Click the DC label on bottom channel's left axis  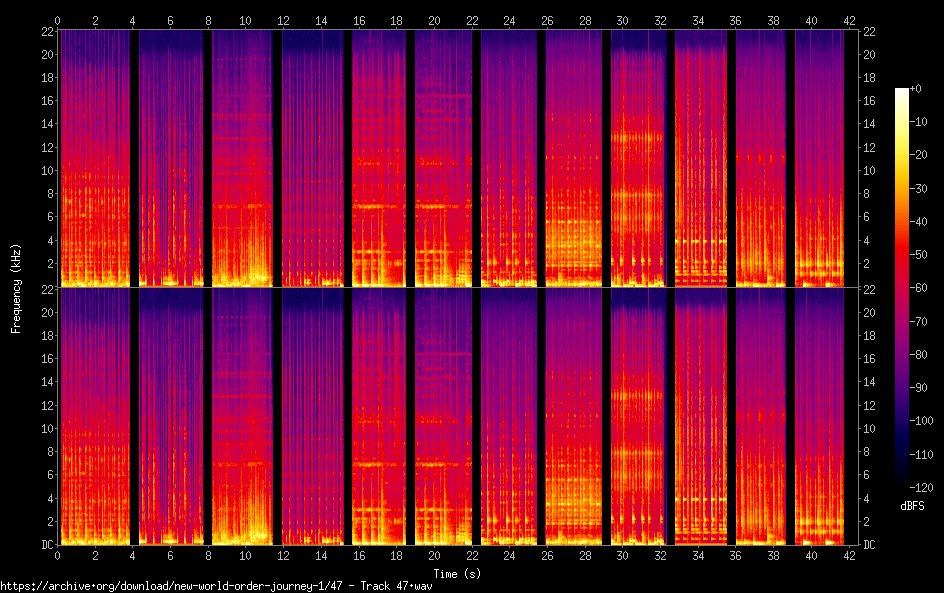click(x=47, y=544)
